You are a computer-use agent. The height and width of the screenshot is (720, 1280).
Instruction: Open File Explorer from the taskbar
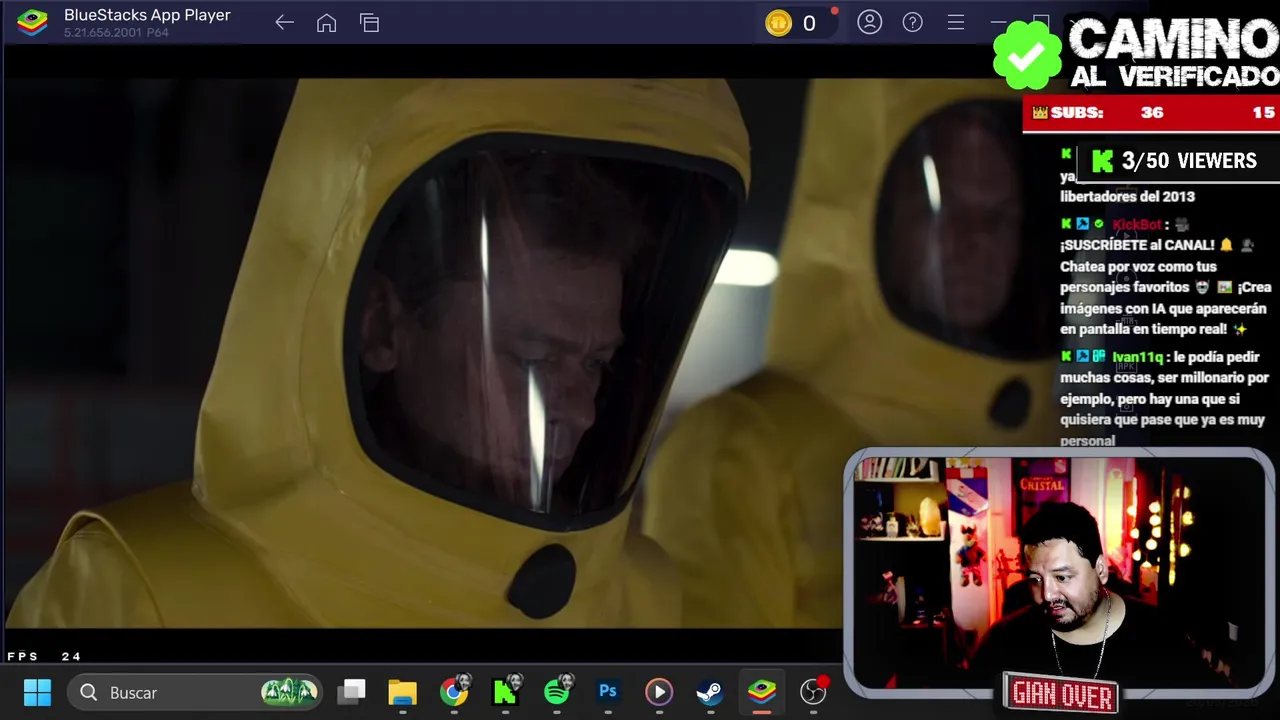click(x=403, y=692)
